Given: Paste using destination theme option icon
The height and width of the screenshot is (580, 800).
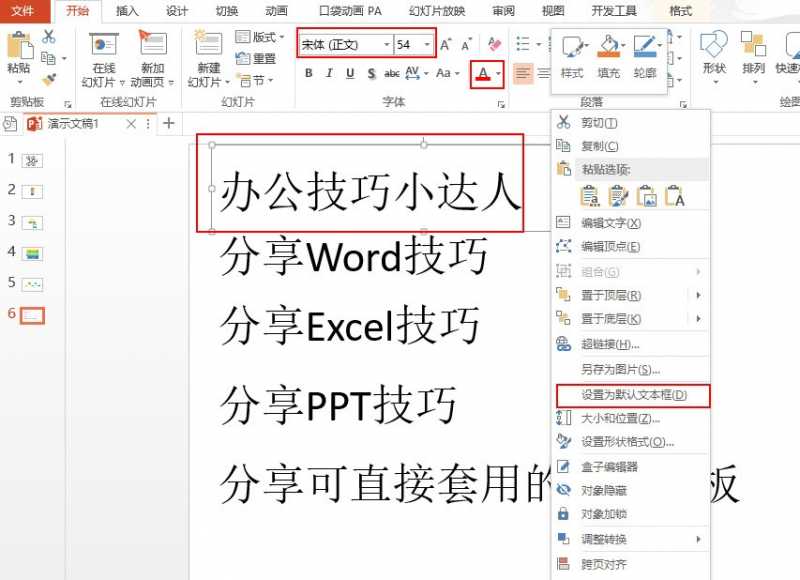Looking at the screenshot, I should pyautogui.click(x=590, y=196).
